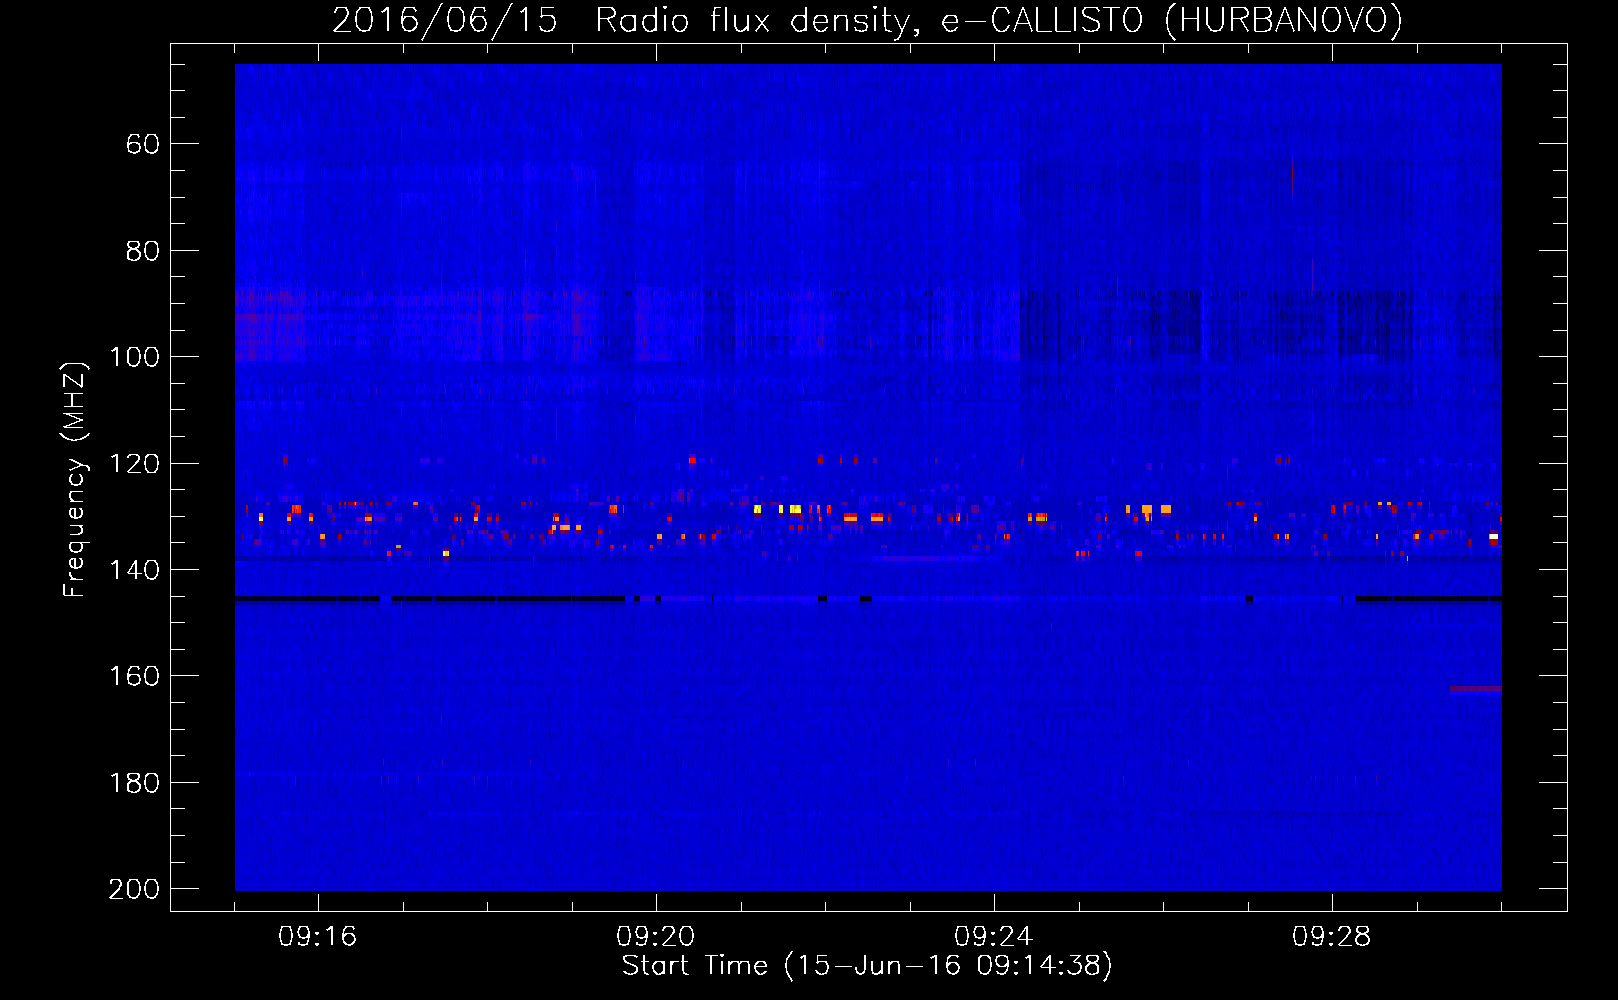This screenshot has height=1000, width=1618.
Task: Click the time tick label "09:28"
Action: point(1331,937)
